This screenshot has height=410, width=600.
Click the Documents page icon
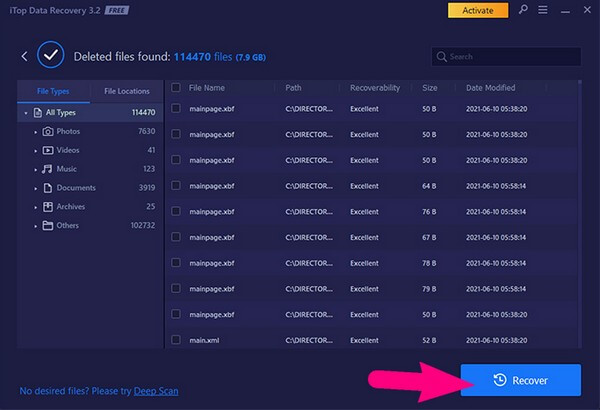[47, 188]
